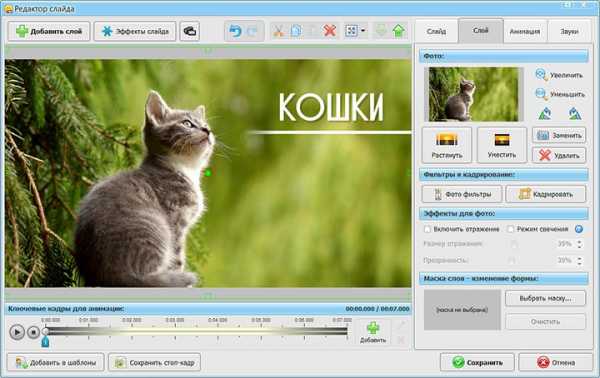Increase Размер отражения value with stepper
This screenshot has width=600, height=378.
tap(579, 241)
